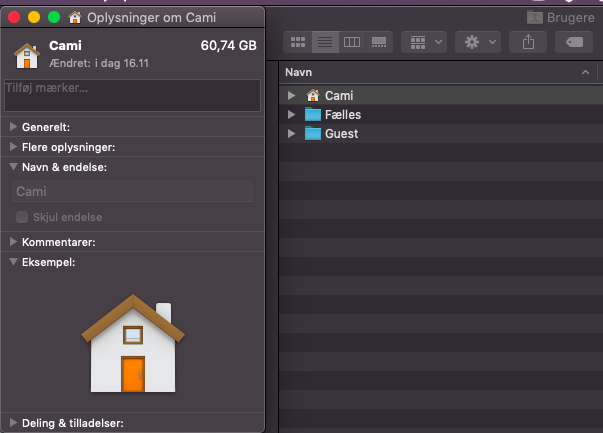The height and width of the screenshot is (433, 603).
Task: Collapse the Navn & endelse section
Action: point(13,167)
